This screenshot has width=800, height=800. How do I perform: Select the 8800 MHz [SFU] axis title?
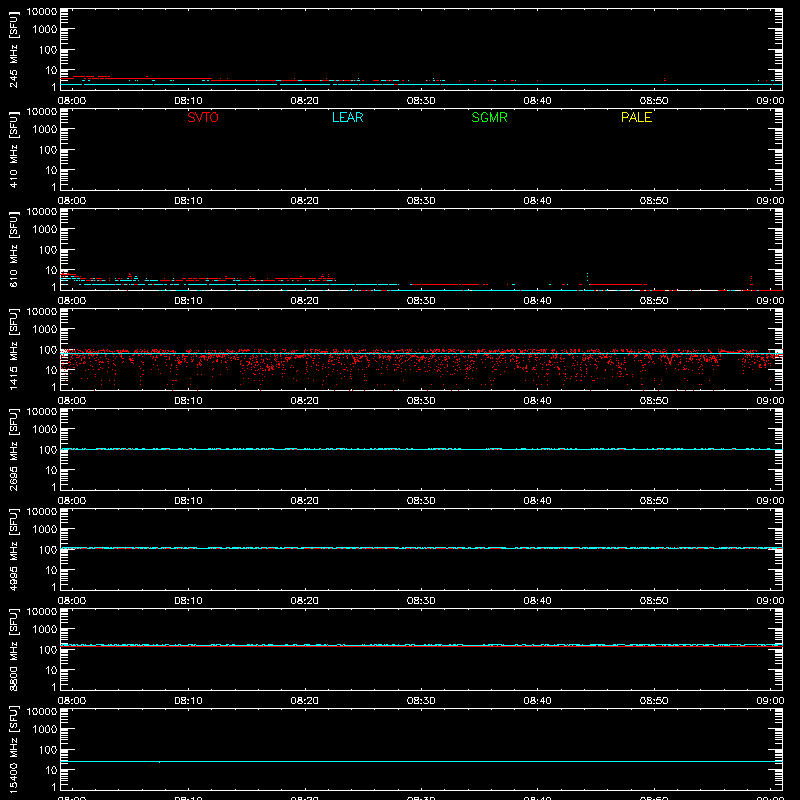(13, 650)
